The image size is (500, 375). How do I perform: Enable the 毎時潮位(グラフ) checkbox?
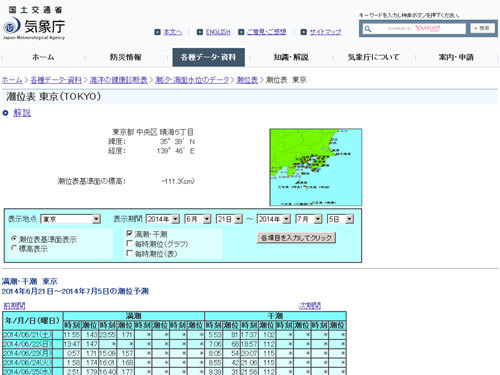[130, 243]
